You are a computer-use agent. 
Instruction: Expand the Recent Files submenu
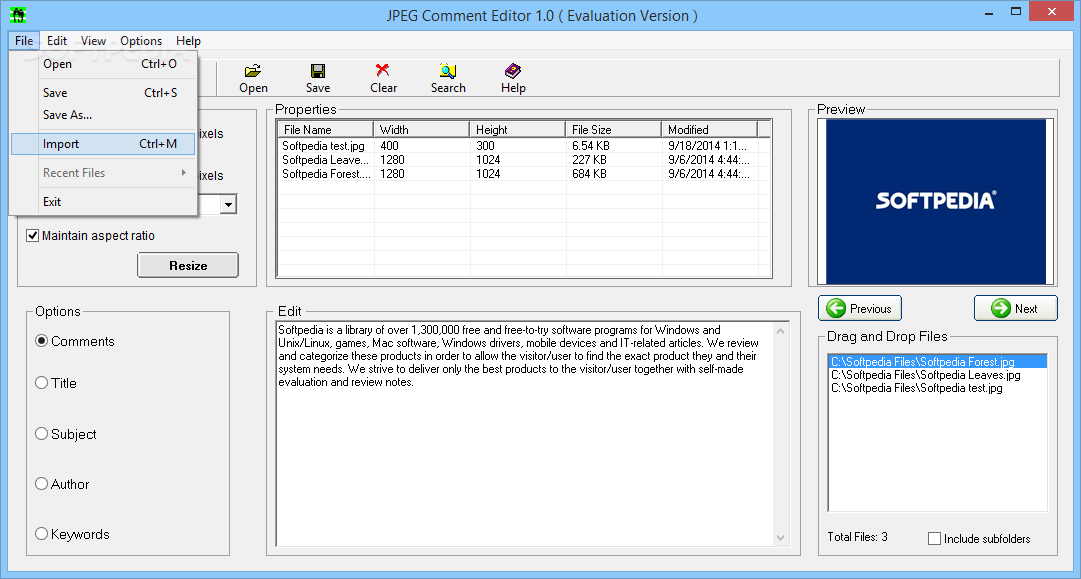click(x=103, y=173)
